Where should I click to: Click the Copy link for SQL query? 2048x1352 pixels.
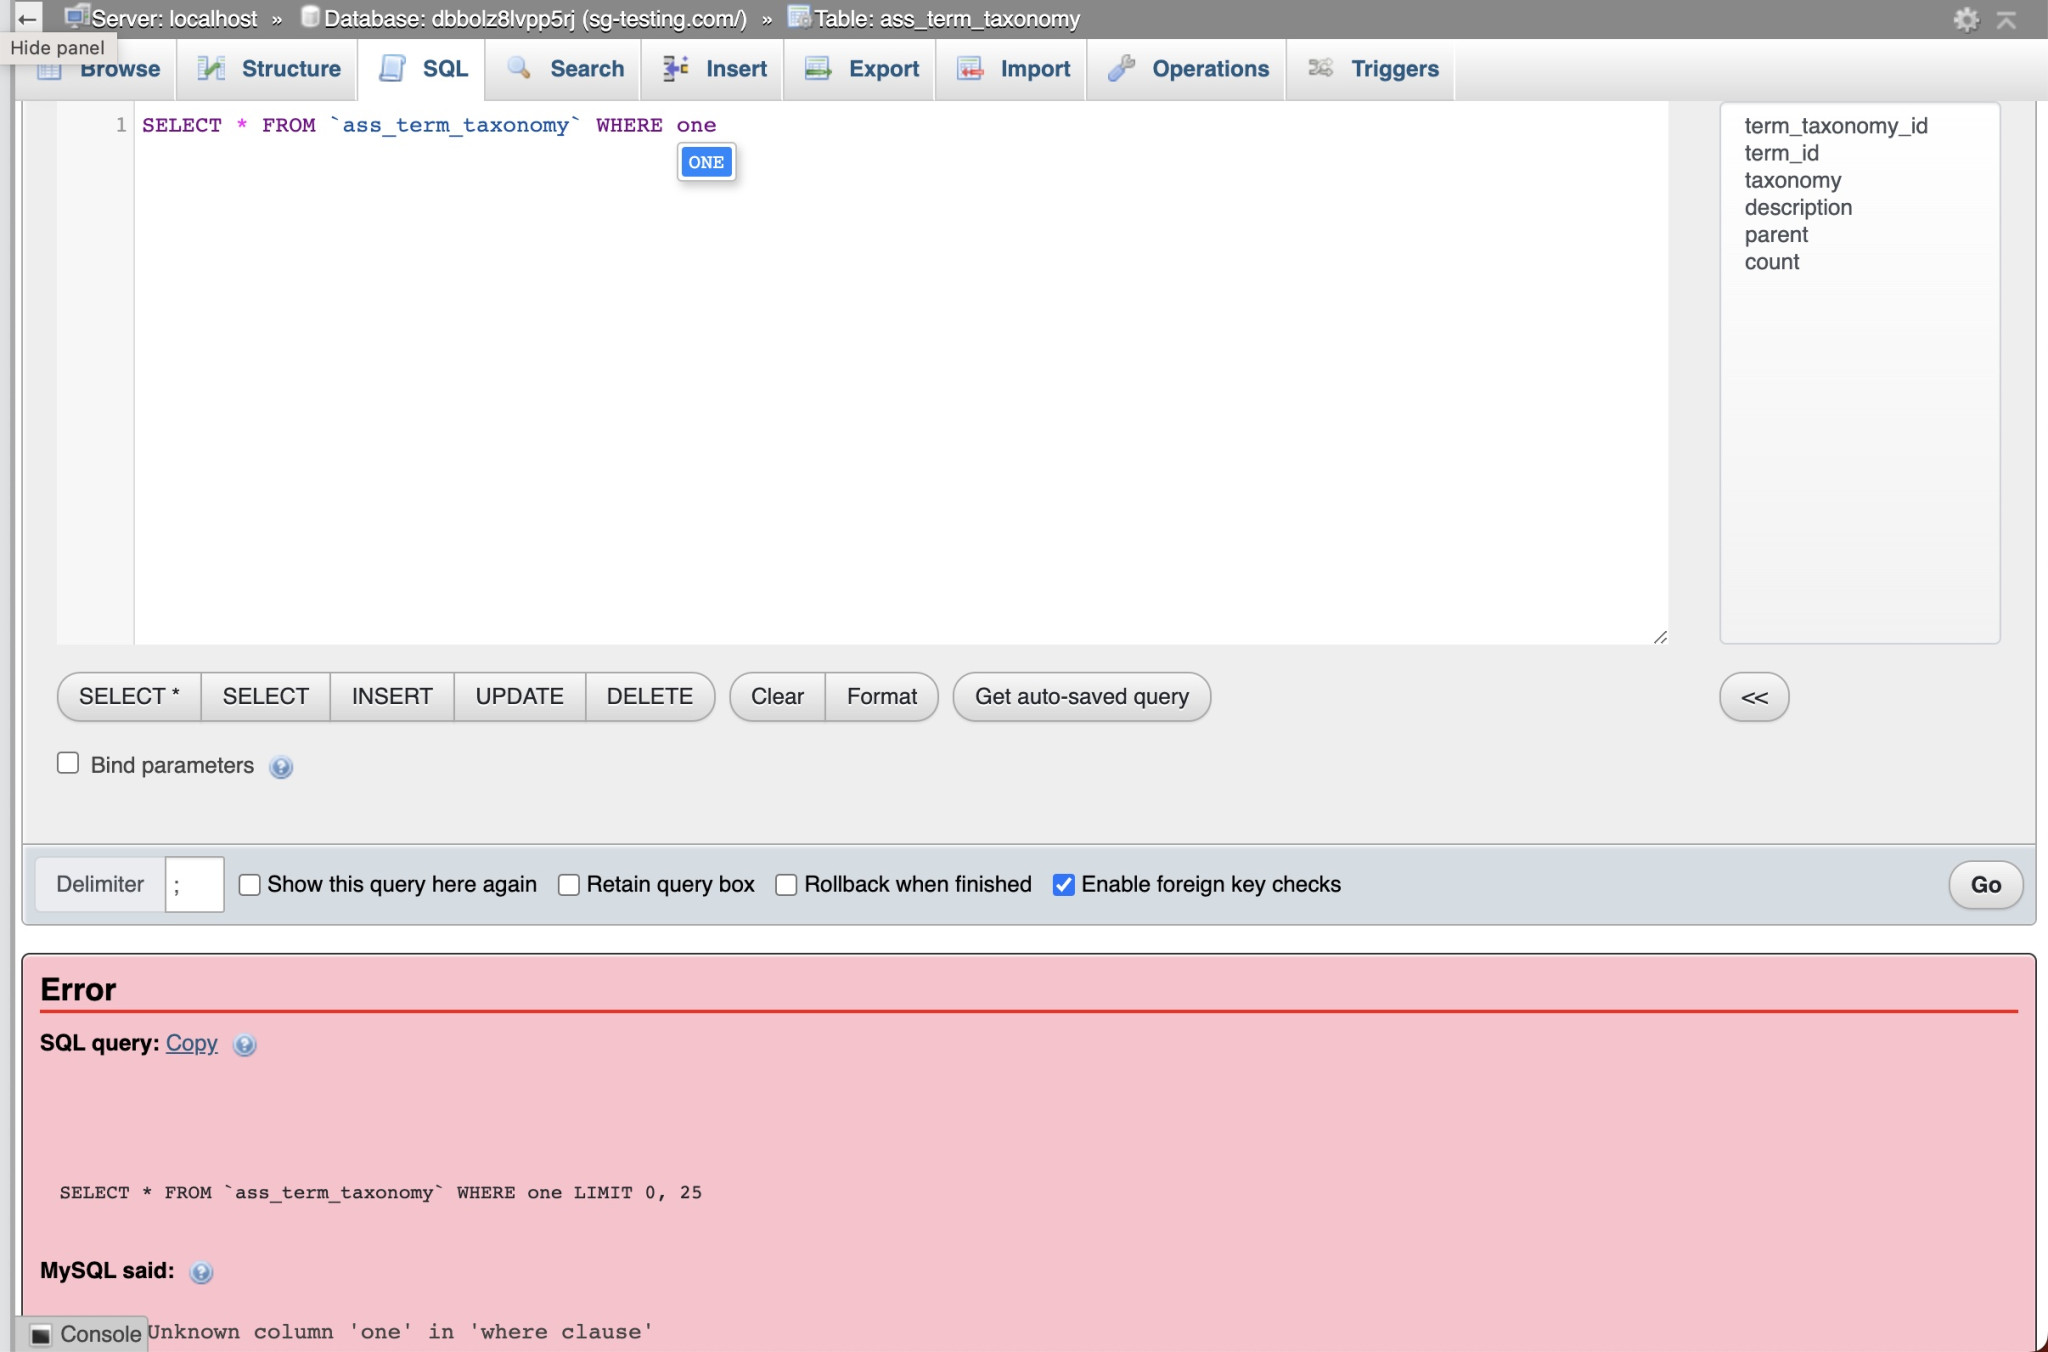191,1043
